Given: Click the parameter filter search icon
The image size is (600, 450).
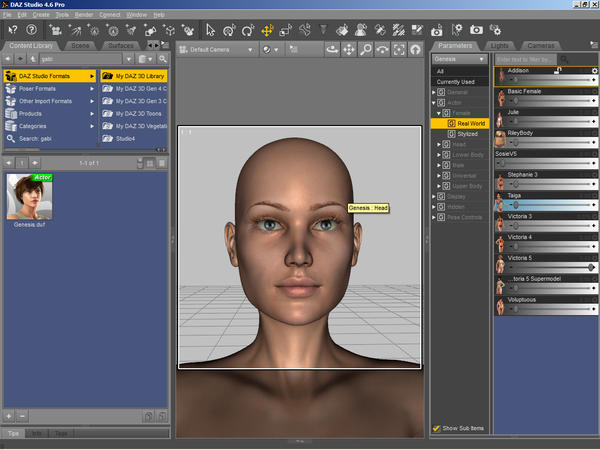Looking at the screenshot, I should click(x=564, y=59).
